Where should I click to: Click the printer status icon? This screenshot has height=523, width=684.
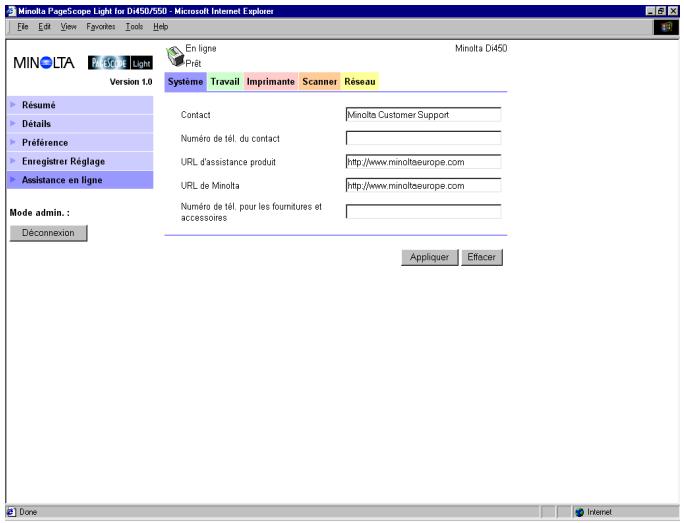175,56
